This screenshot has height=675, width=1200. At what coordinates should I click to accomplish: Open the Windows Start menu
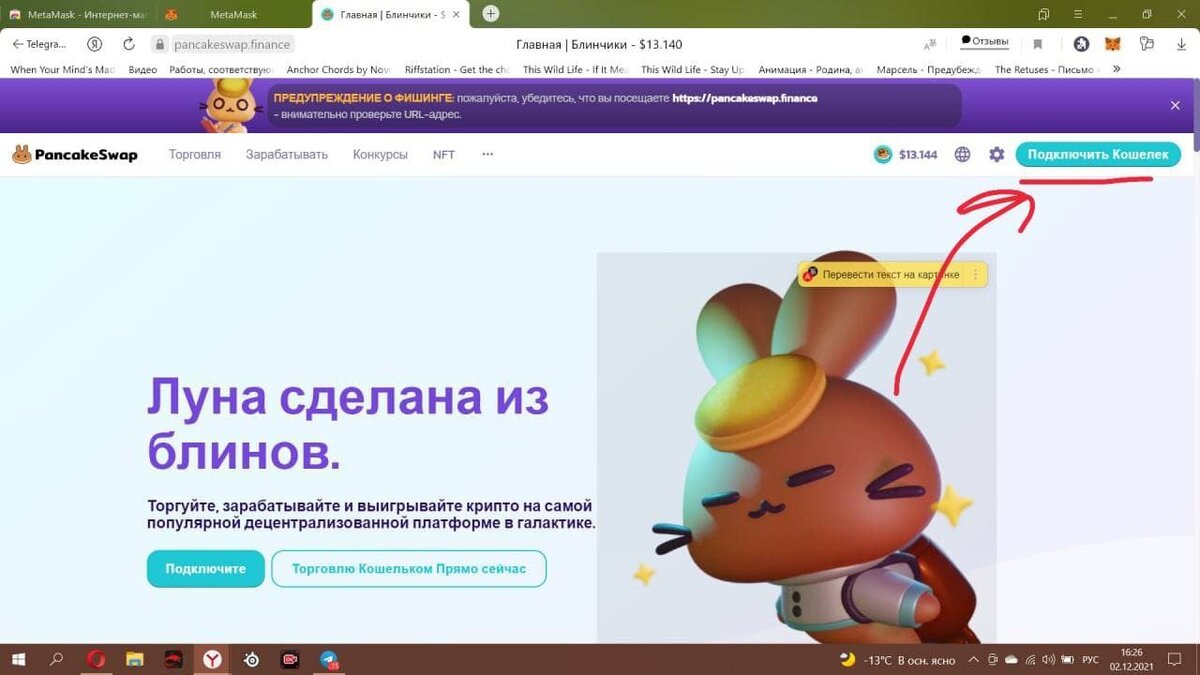click(18, 660)
